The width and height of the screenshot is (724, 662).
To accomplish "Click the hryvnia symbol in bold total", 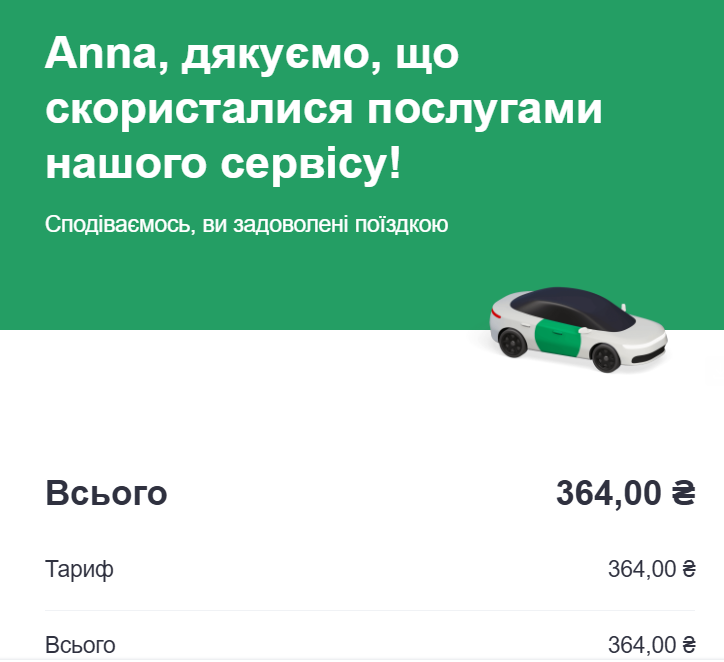I will coord(684,493).
